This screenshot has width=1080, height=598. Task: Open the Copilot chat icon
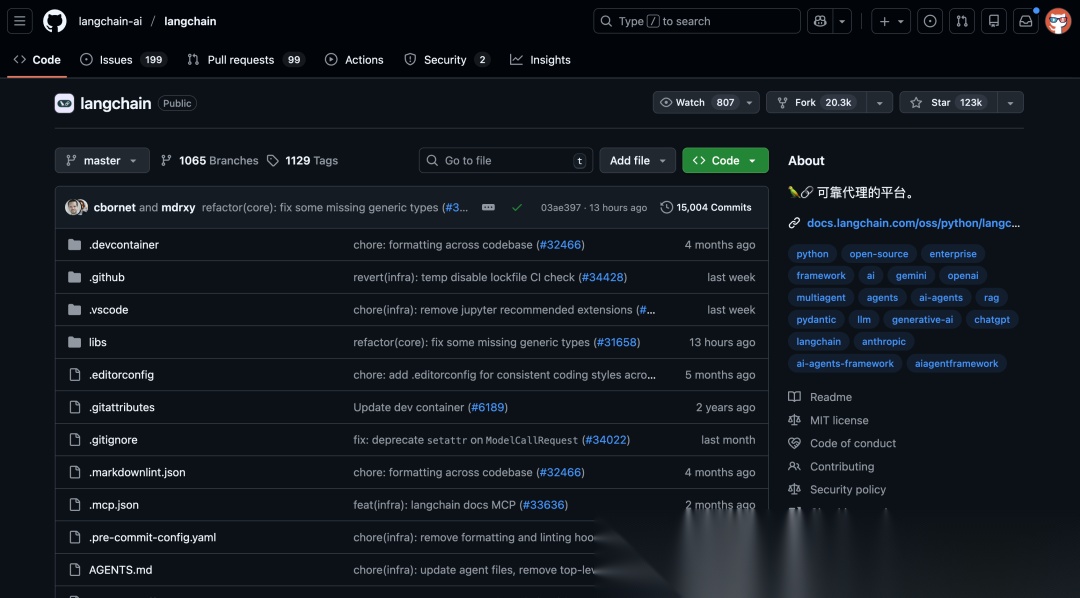820,21
